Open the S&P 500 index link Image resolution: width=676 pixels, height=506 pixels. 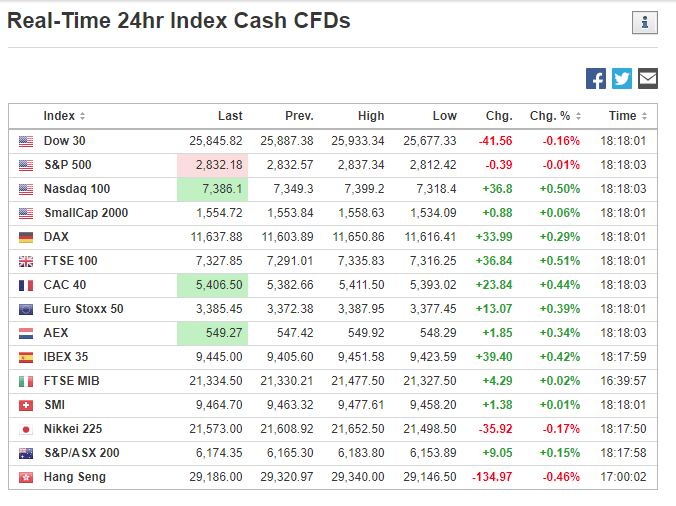coord(67,165)
